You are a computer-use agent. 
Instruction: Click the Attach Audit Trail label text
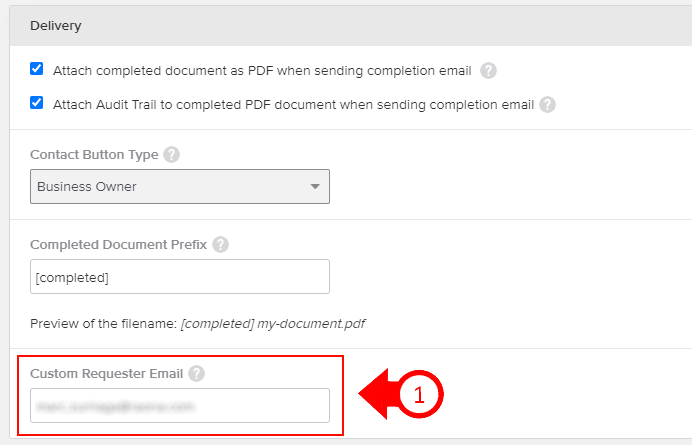click(x=292, y=103)
